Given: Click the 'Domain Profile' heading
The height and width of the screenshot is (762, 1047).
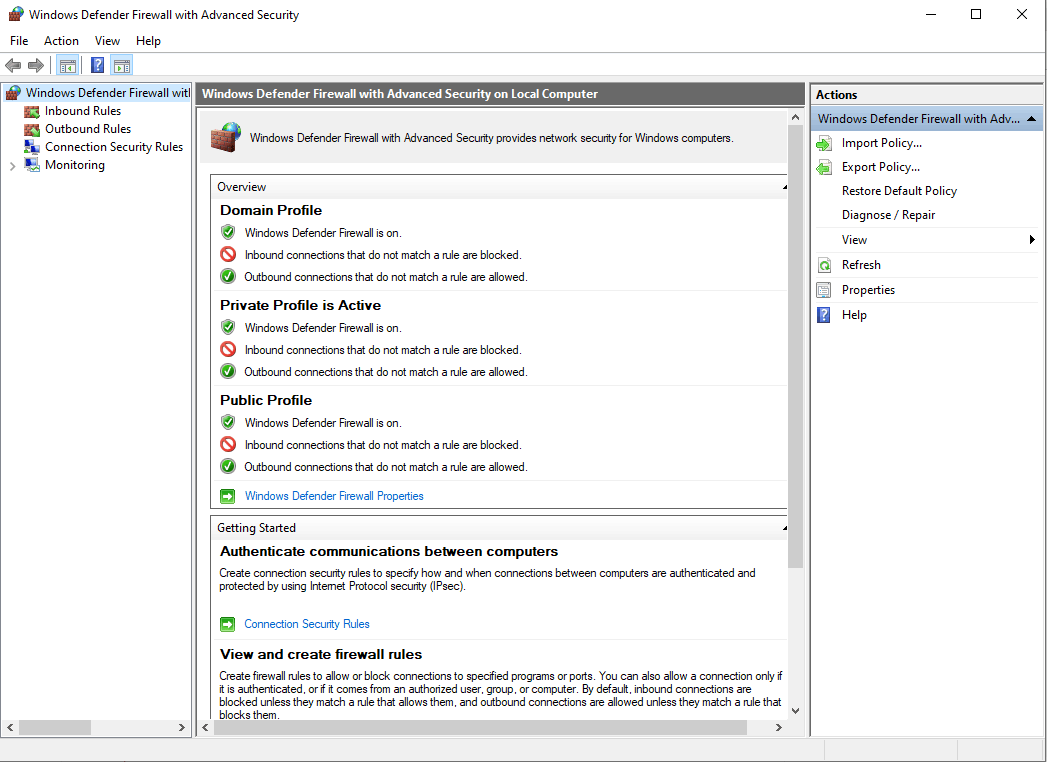Looking at the screenshot, I should point(271,210).
